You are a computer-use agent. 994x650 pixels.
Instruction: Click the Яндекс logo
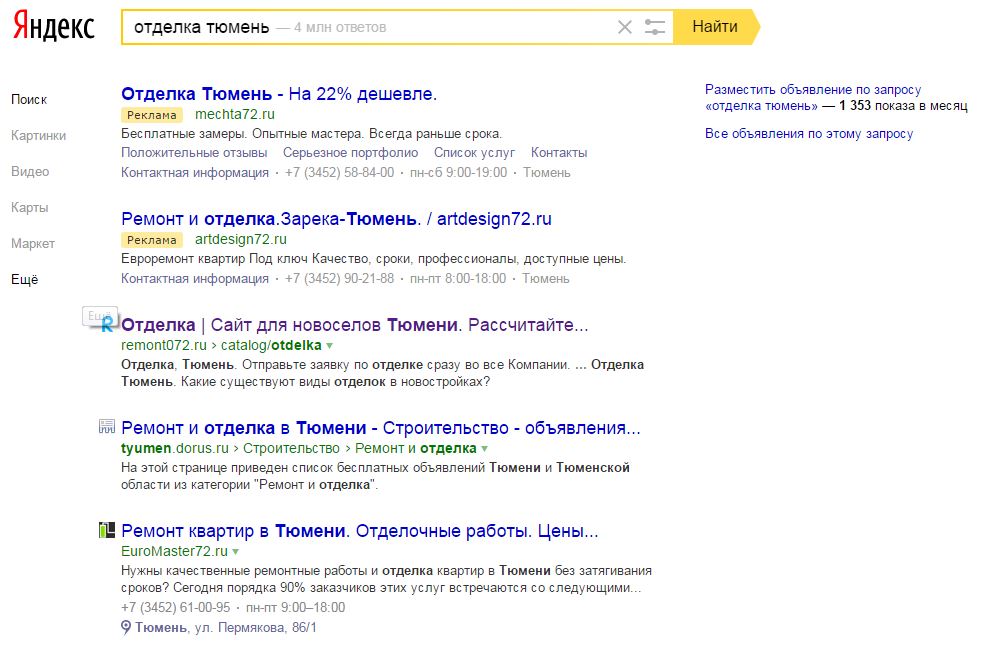point(54,27)
